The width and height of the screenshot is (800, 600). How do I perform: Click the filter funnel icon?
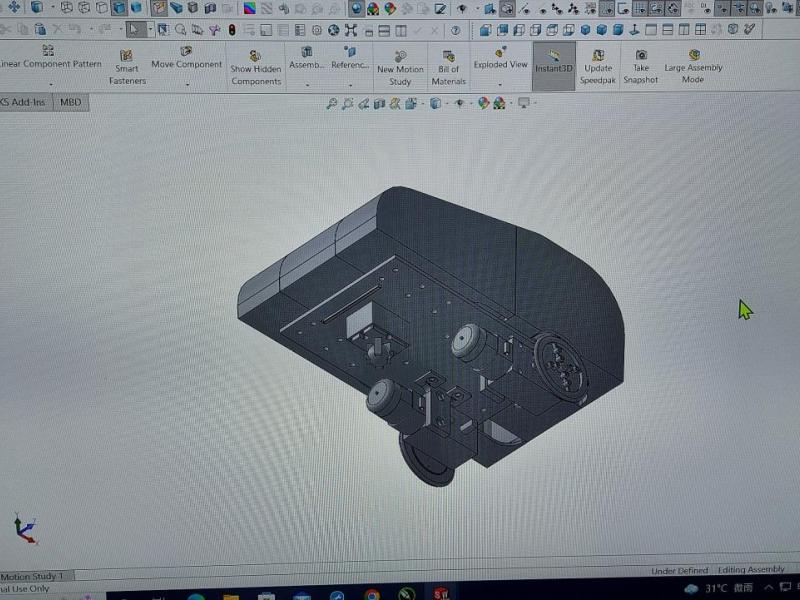214,30
